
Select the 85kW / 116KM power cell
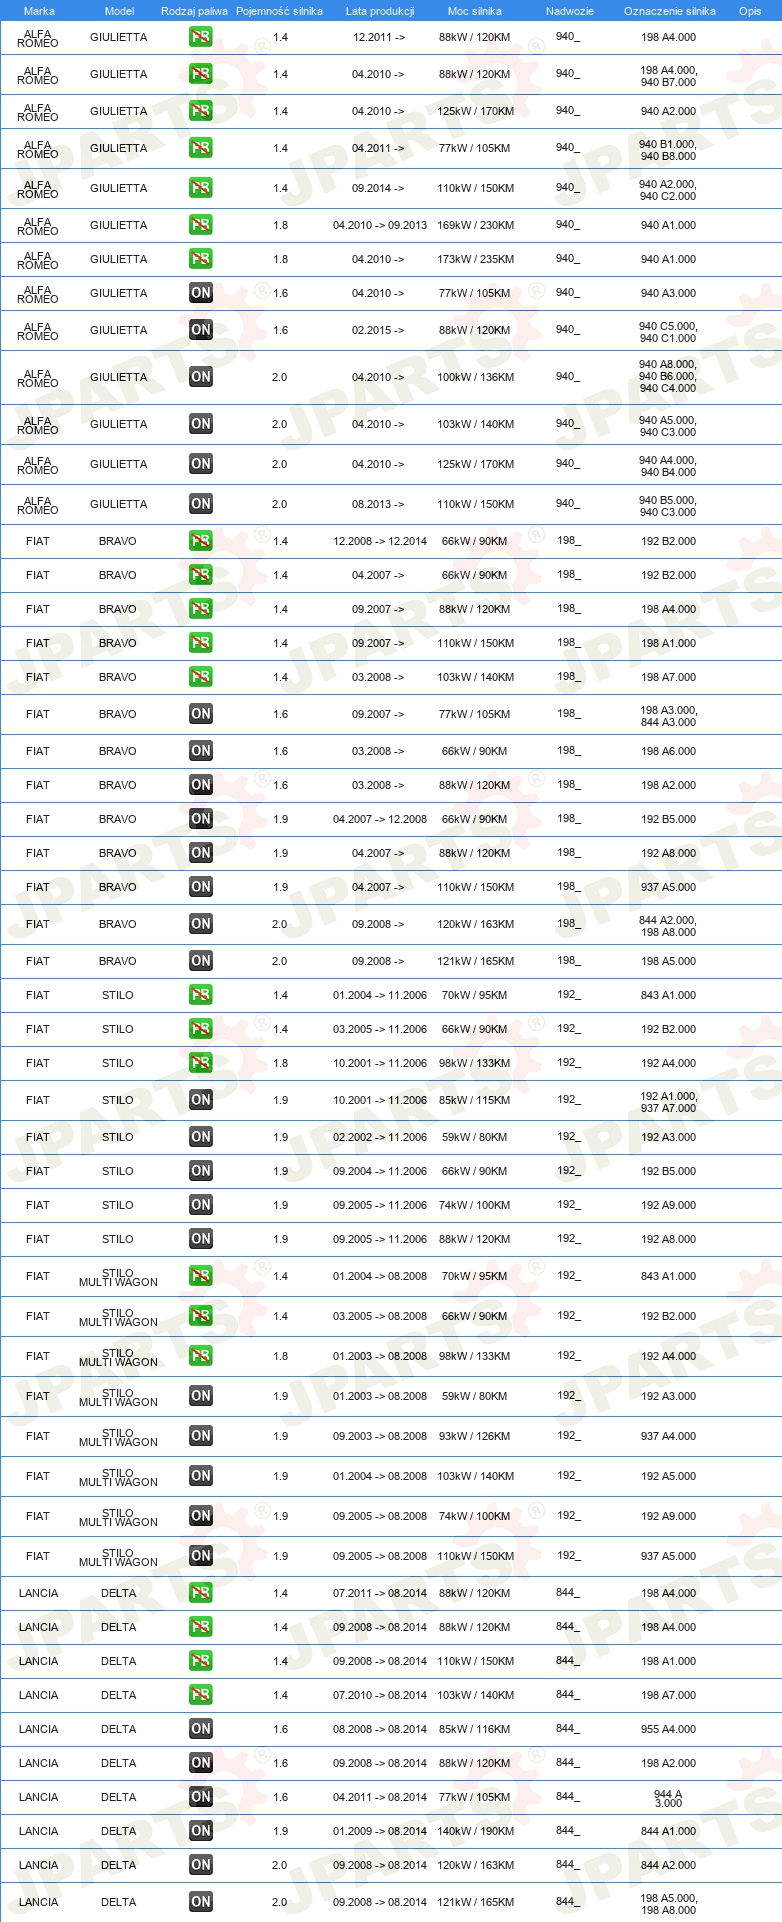tap(475, 1729)
